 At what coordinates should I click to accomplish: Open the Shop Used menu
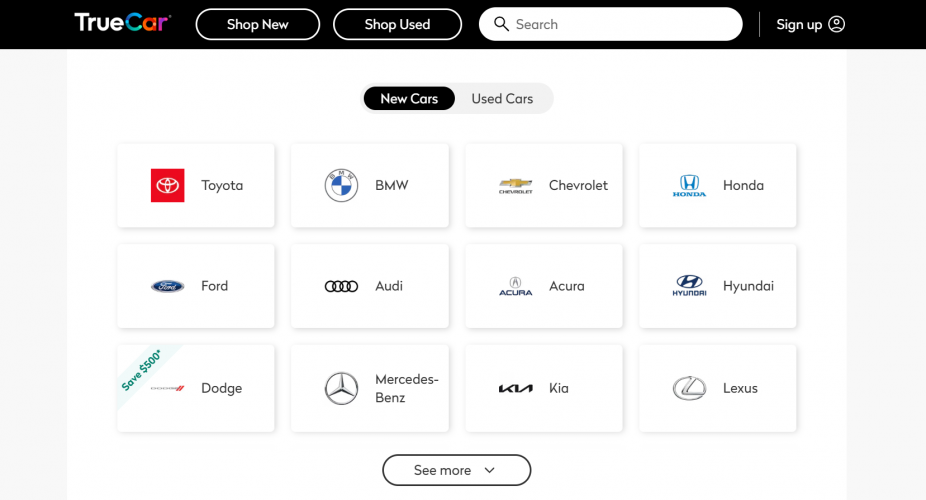point(397,24)
